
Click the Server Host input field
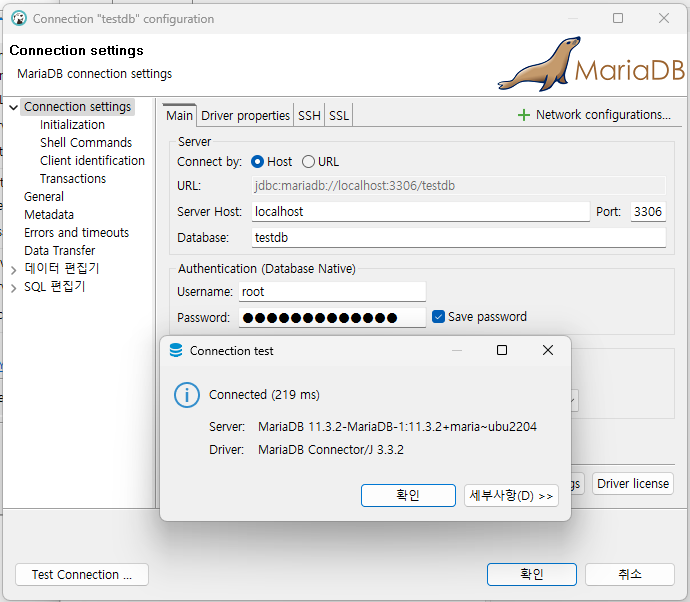(x=421, y=212)
